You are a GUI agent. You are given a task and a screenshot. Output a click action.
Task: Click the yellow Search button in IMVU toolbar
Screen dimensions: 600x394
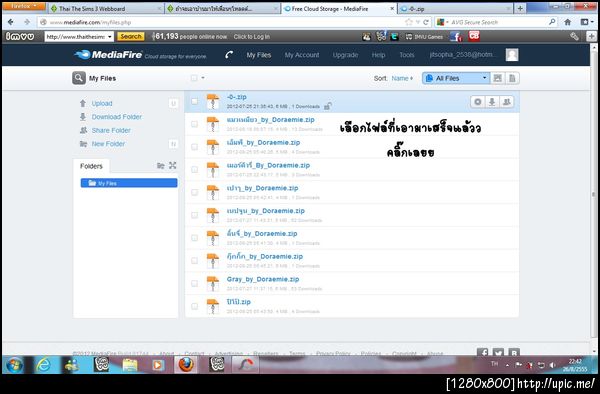130,37
